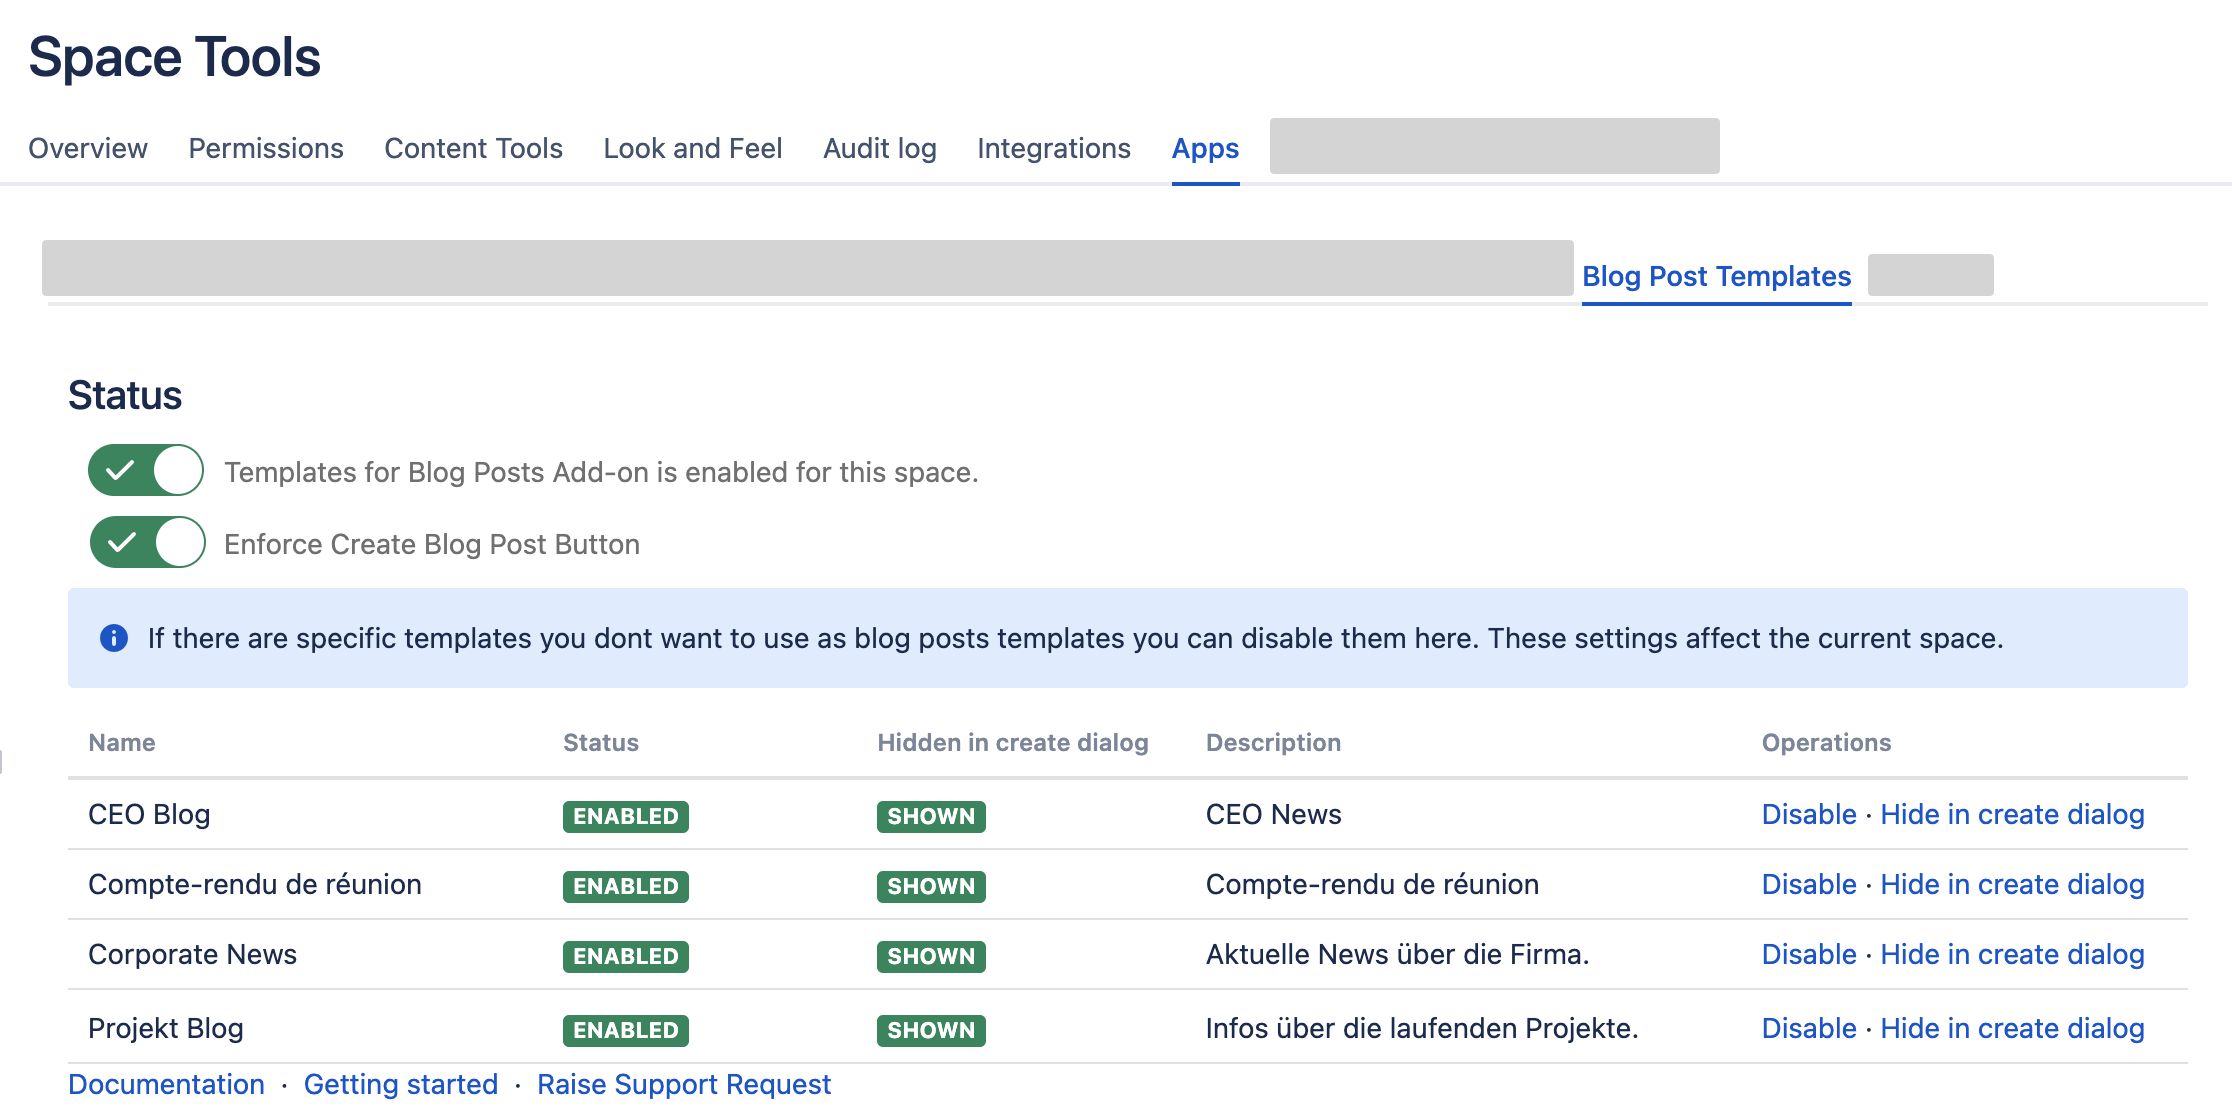The image size is (2232, 1114).
Task: Go to Look and Feel tab
Action: 692,148
